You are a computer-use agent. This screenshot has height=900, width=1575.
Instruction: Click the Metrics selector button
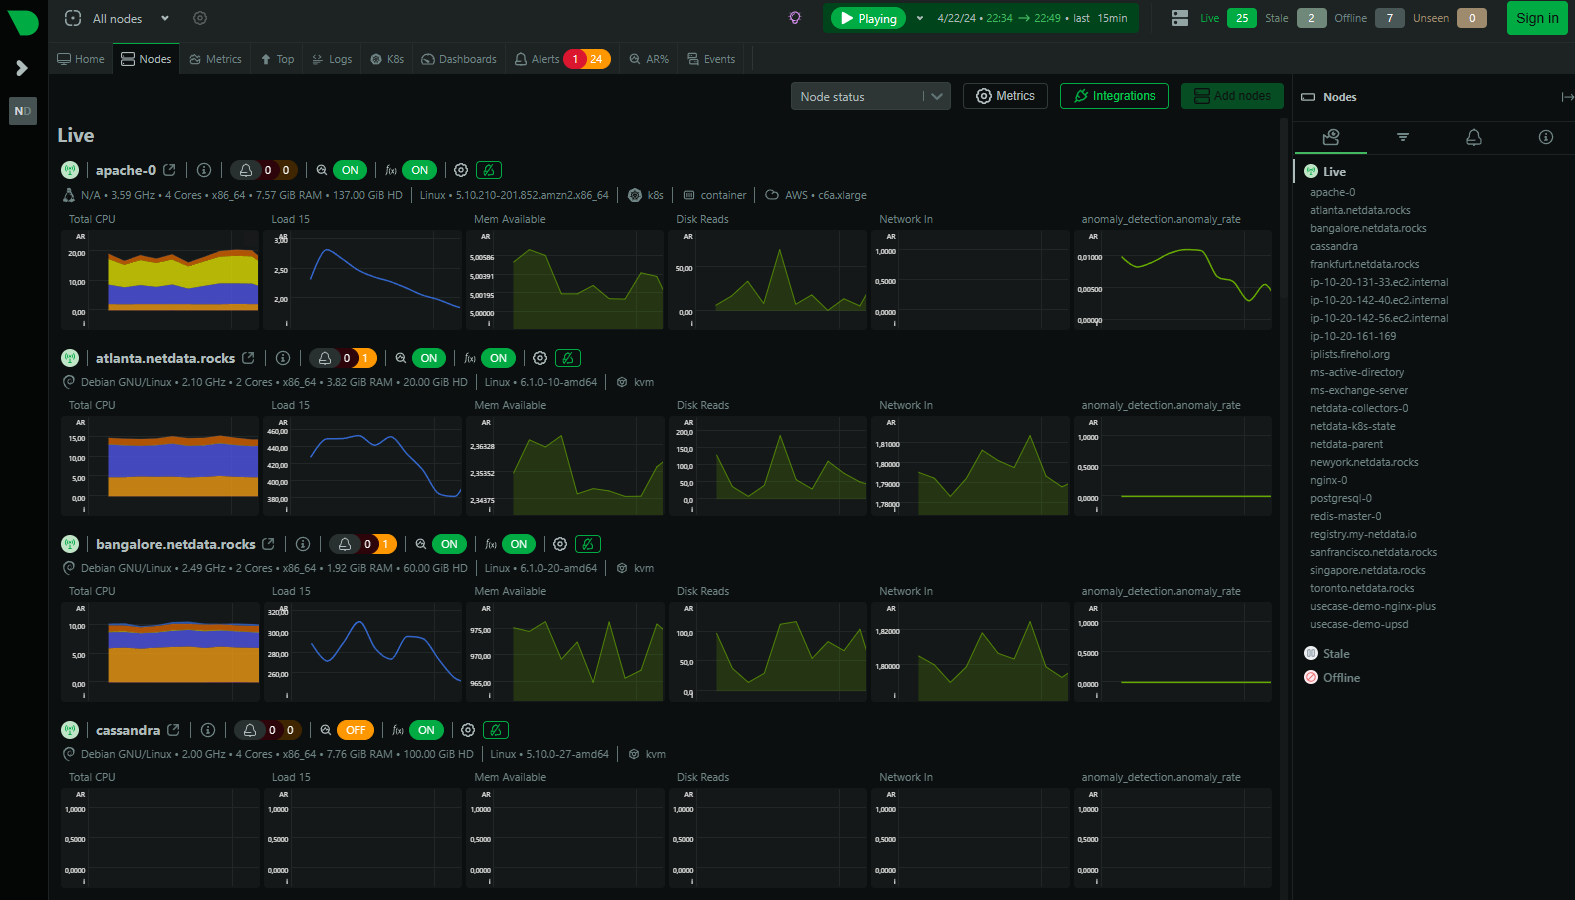click(1005, 96)
